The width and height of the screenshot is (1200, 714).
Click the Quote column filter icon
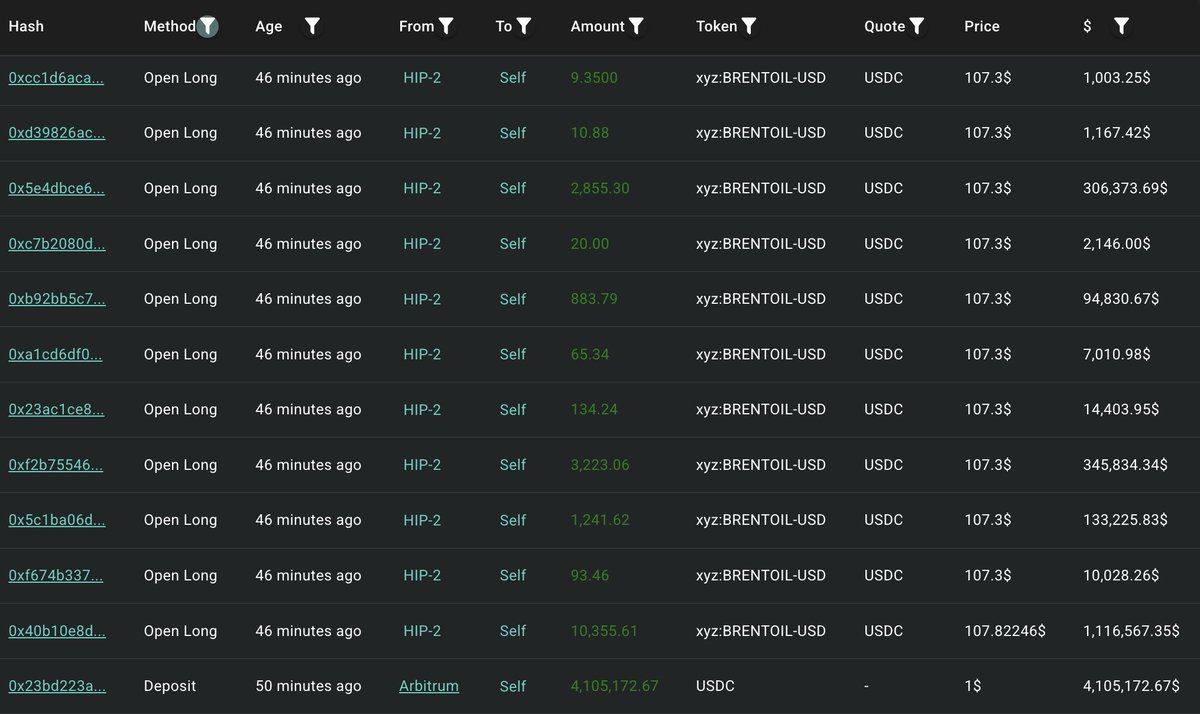pos(917,27)
